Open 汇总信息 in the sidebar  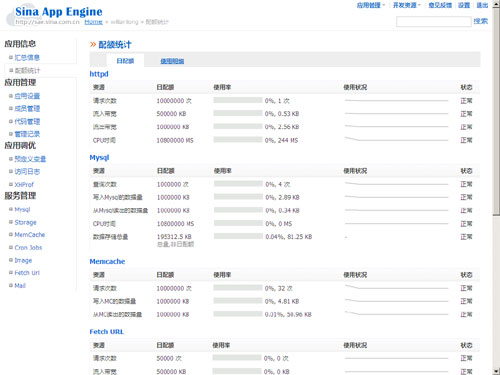[27, 58]
